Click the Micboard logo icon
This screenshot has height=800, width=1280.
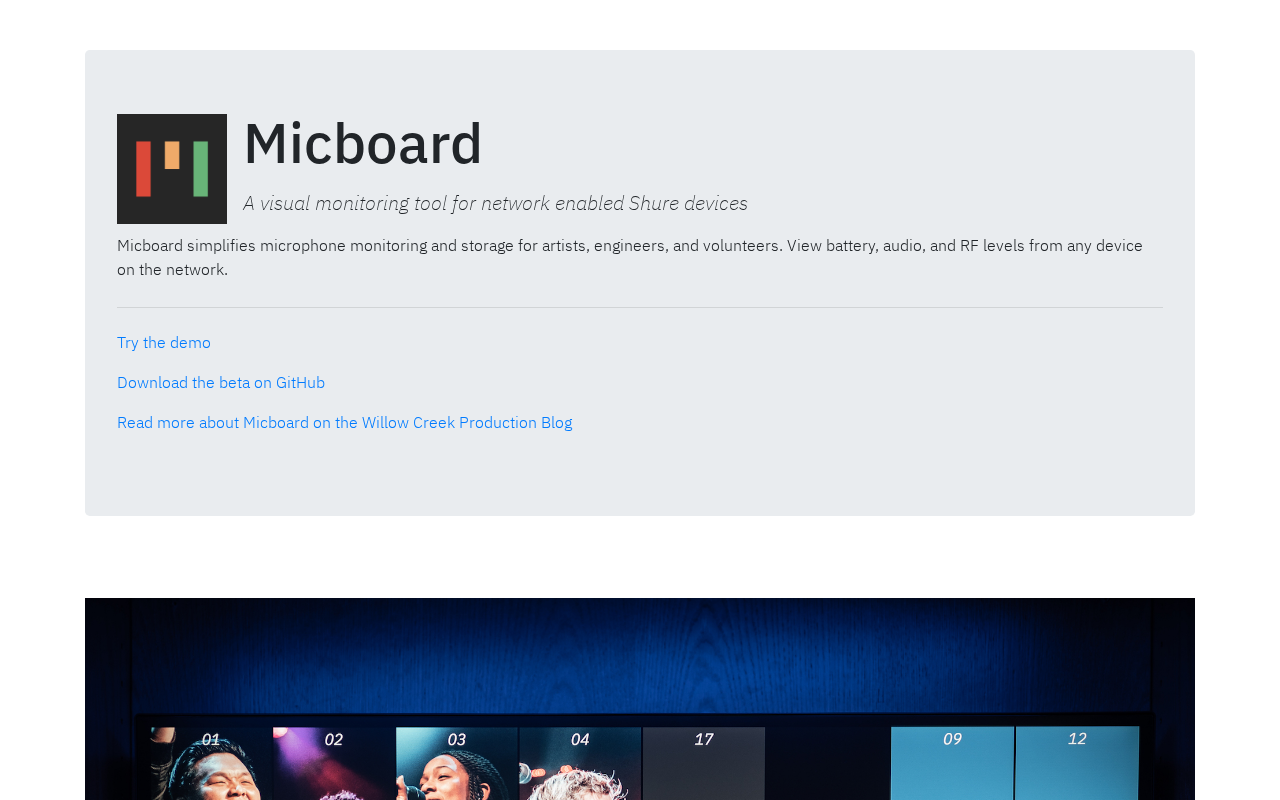[172, 169]
